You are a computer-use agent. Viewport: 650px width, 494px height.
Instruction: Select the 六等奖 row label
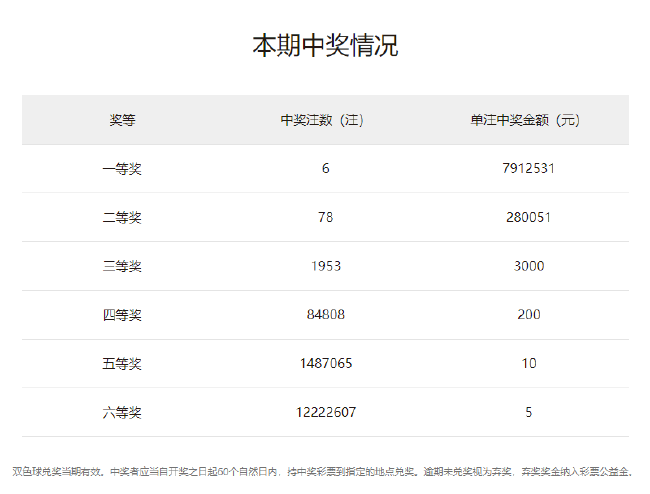(x=122, y=412)
